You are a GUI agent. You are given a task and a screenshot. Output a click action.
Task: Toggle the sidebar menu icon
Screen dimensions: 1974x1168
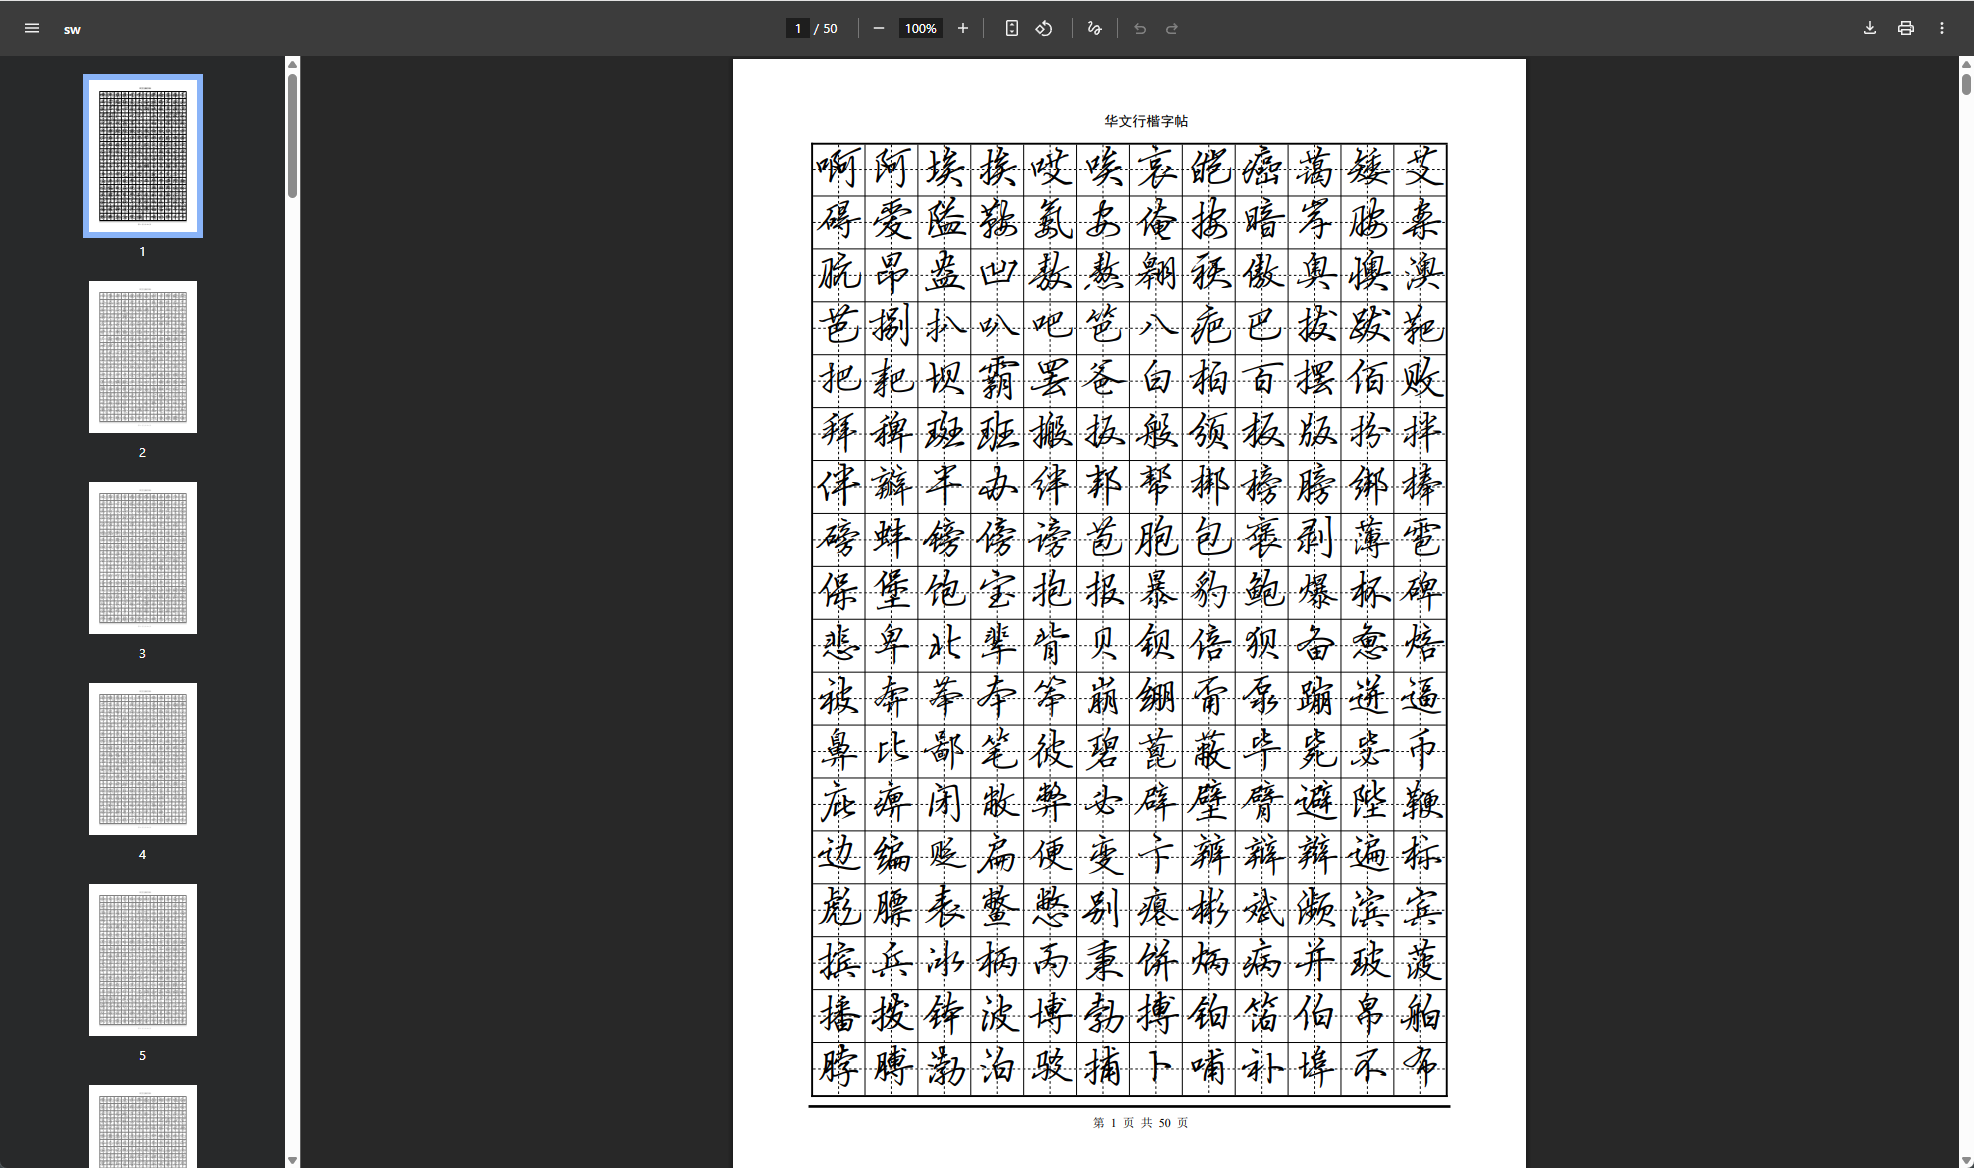[x=32, y=28]
